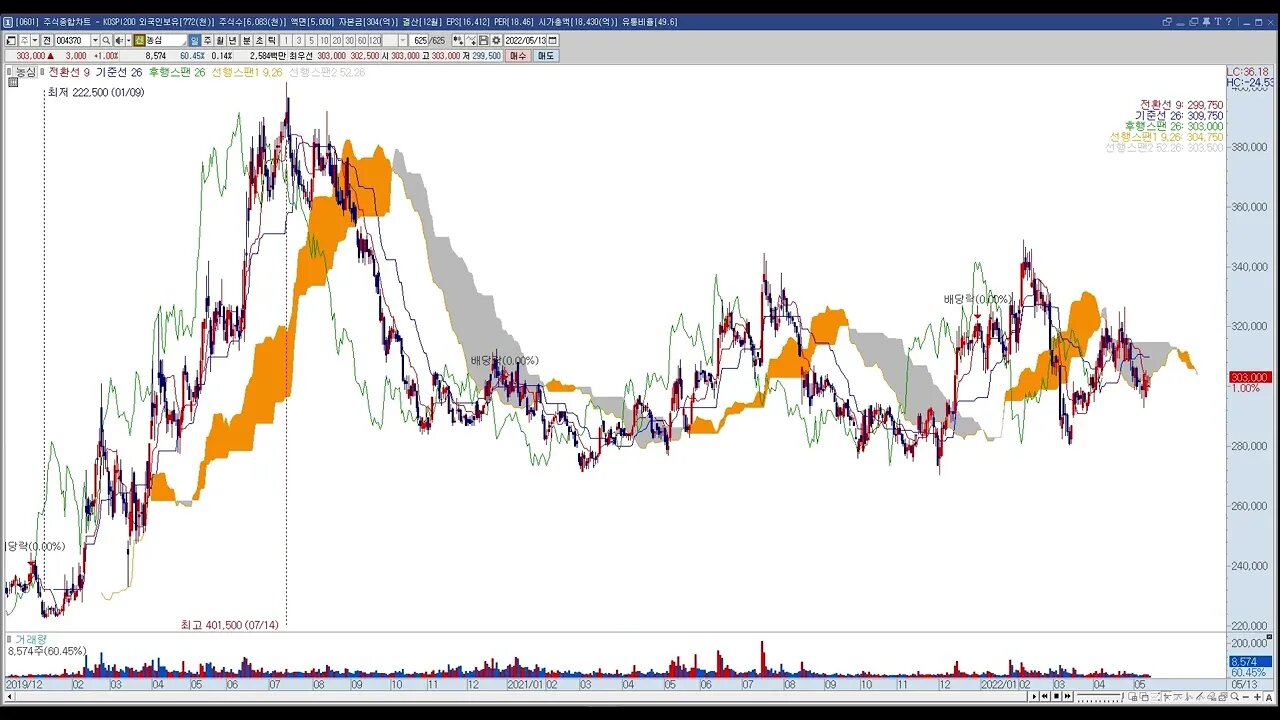This screenshot has height=720, width=1280.
Task: Play chart replay forward
Action: click(1034, 696)
